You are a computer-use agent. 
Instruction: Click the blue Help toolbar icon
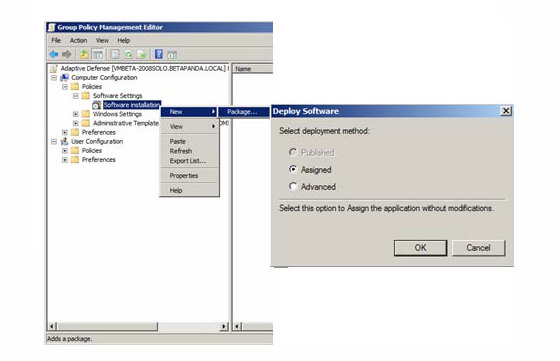click(159, 54)
